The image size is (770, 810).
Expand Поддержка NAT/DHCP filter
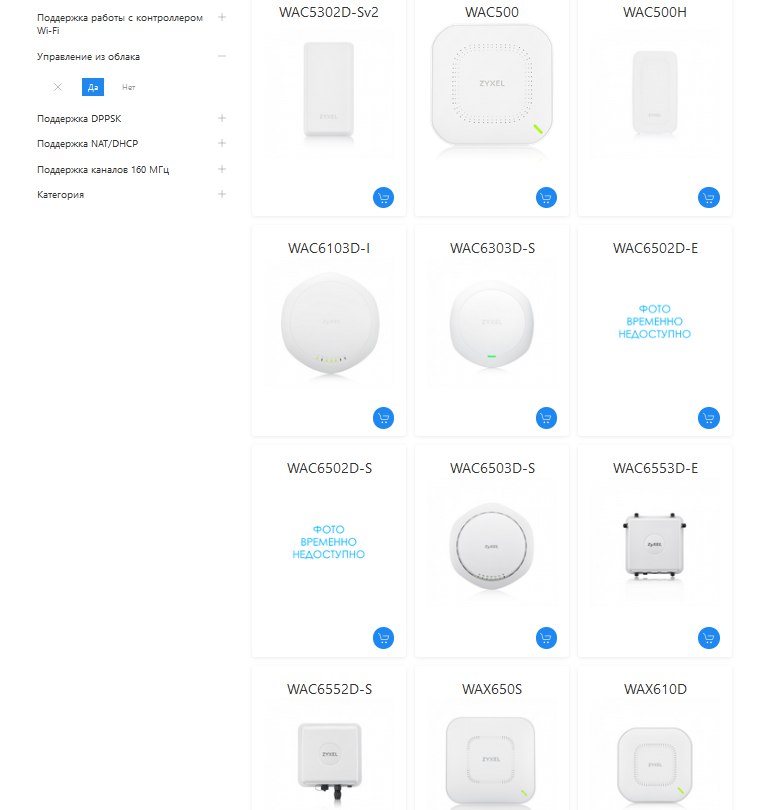[x=222, y=143]
